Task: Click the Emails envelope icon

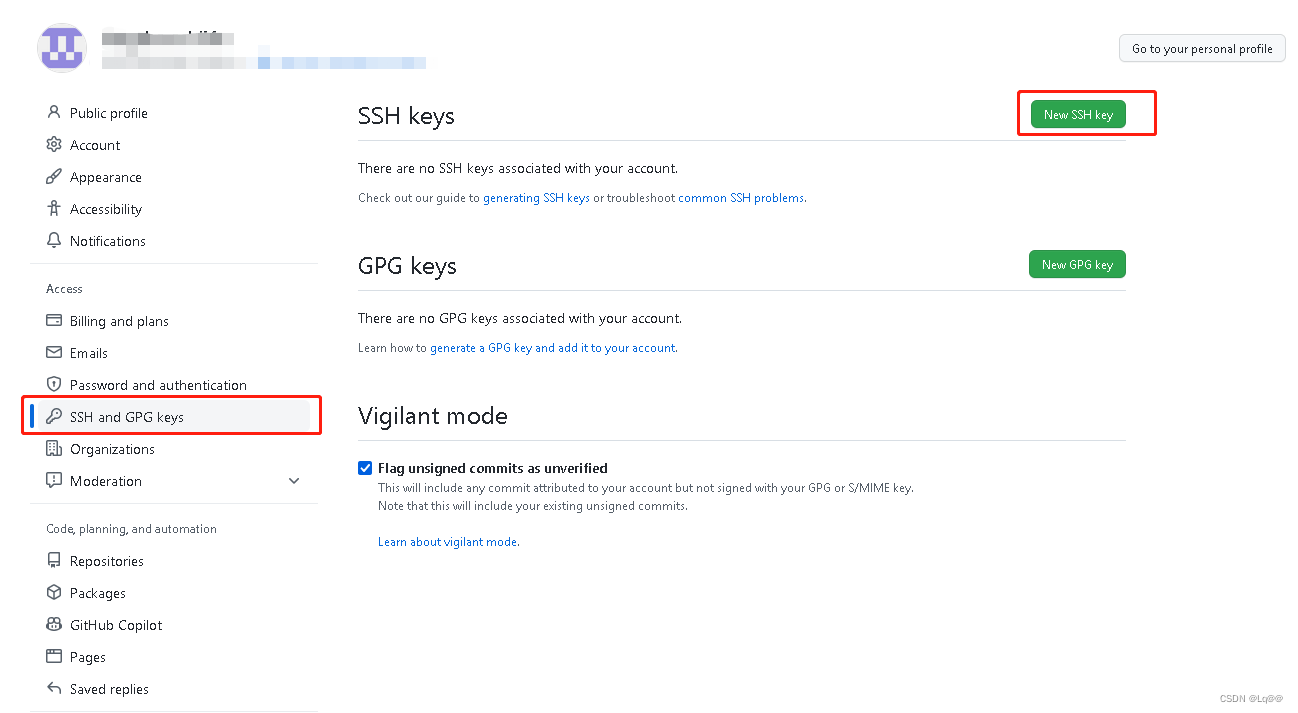Action: click(x=54, y=353)
